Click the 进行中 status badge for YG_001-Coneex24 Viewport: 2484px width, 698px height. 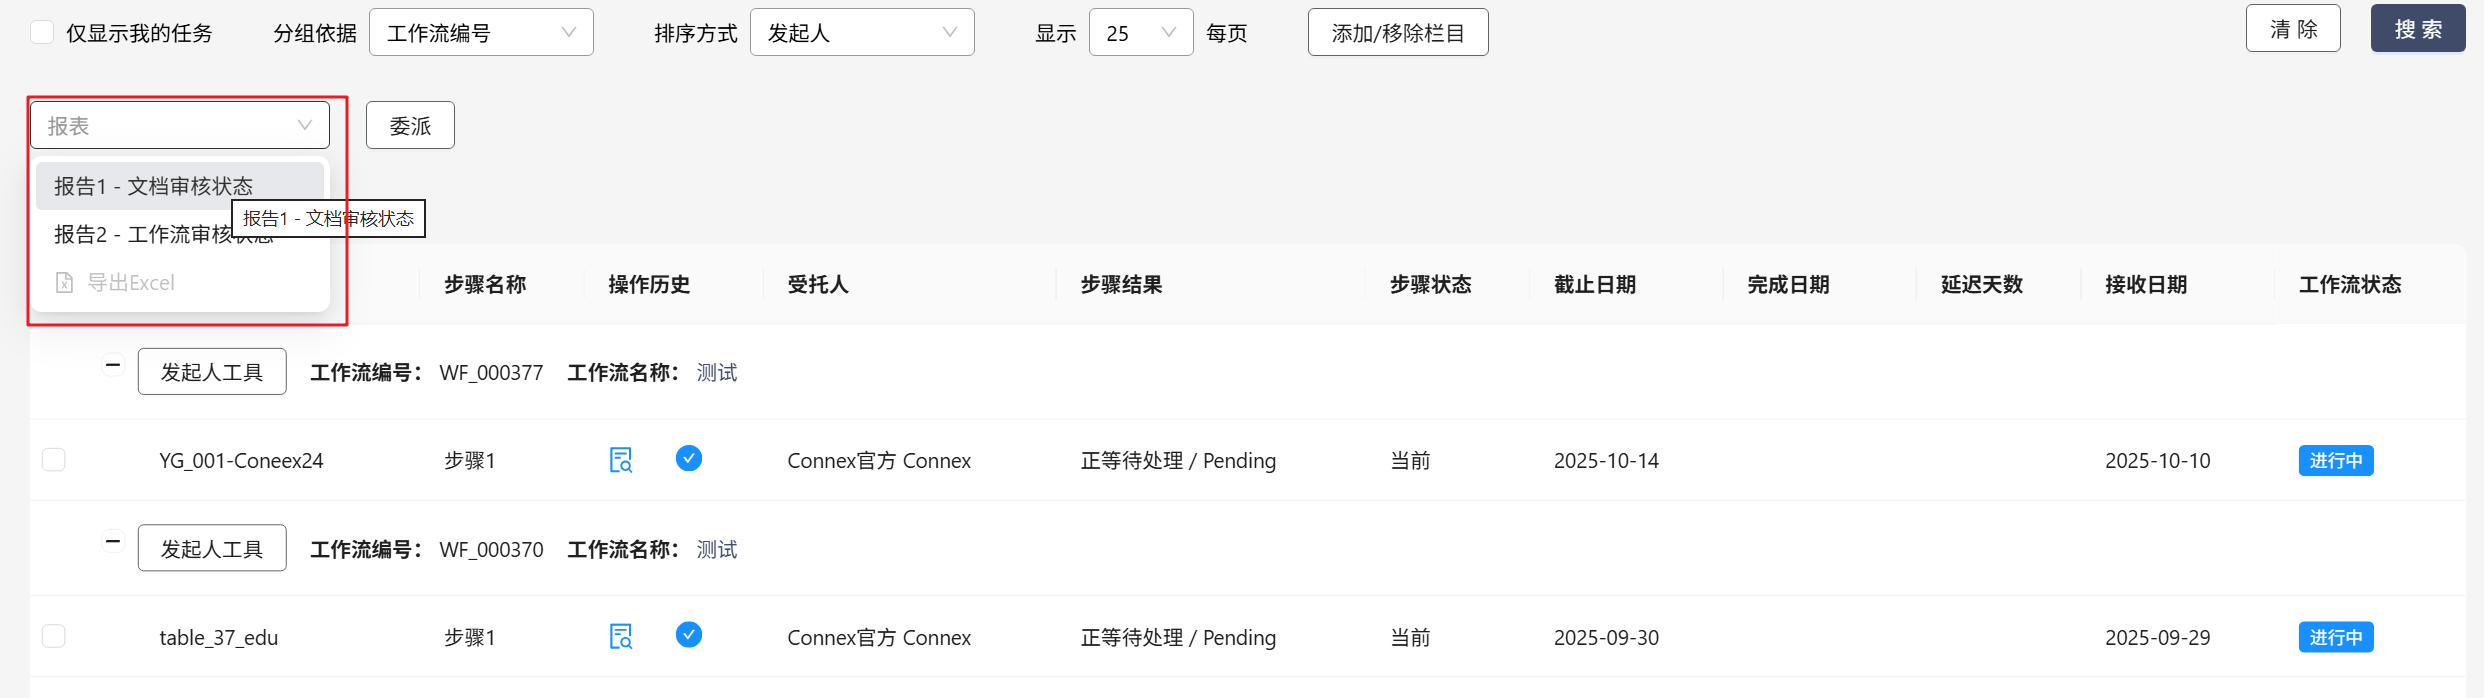[2335, 461]
